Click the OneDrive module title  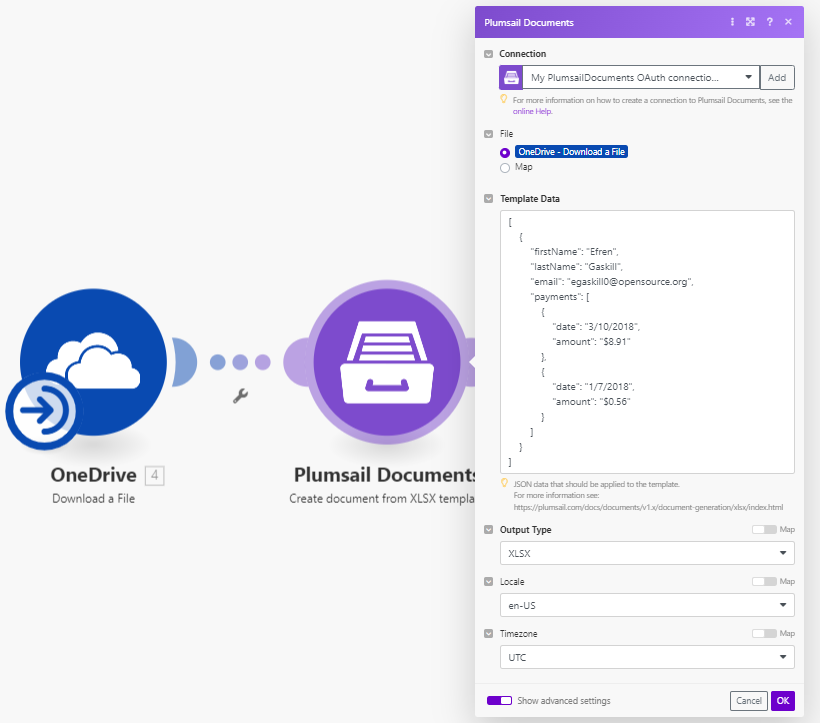click(94, 475)
